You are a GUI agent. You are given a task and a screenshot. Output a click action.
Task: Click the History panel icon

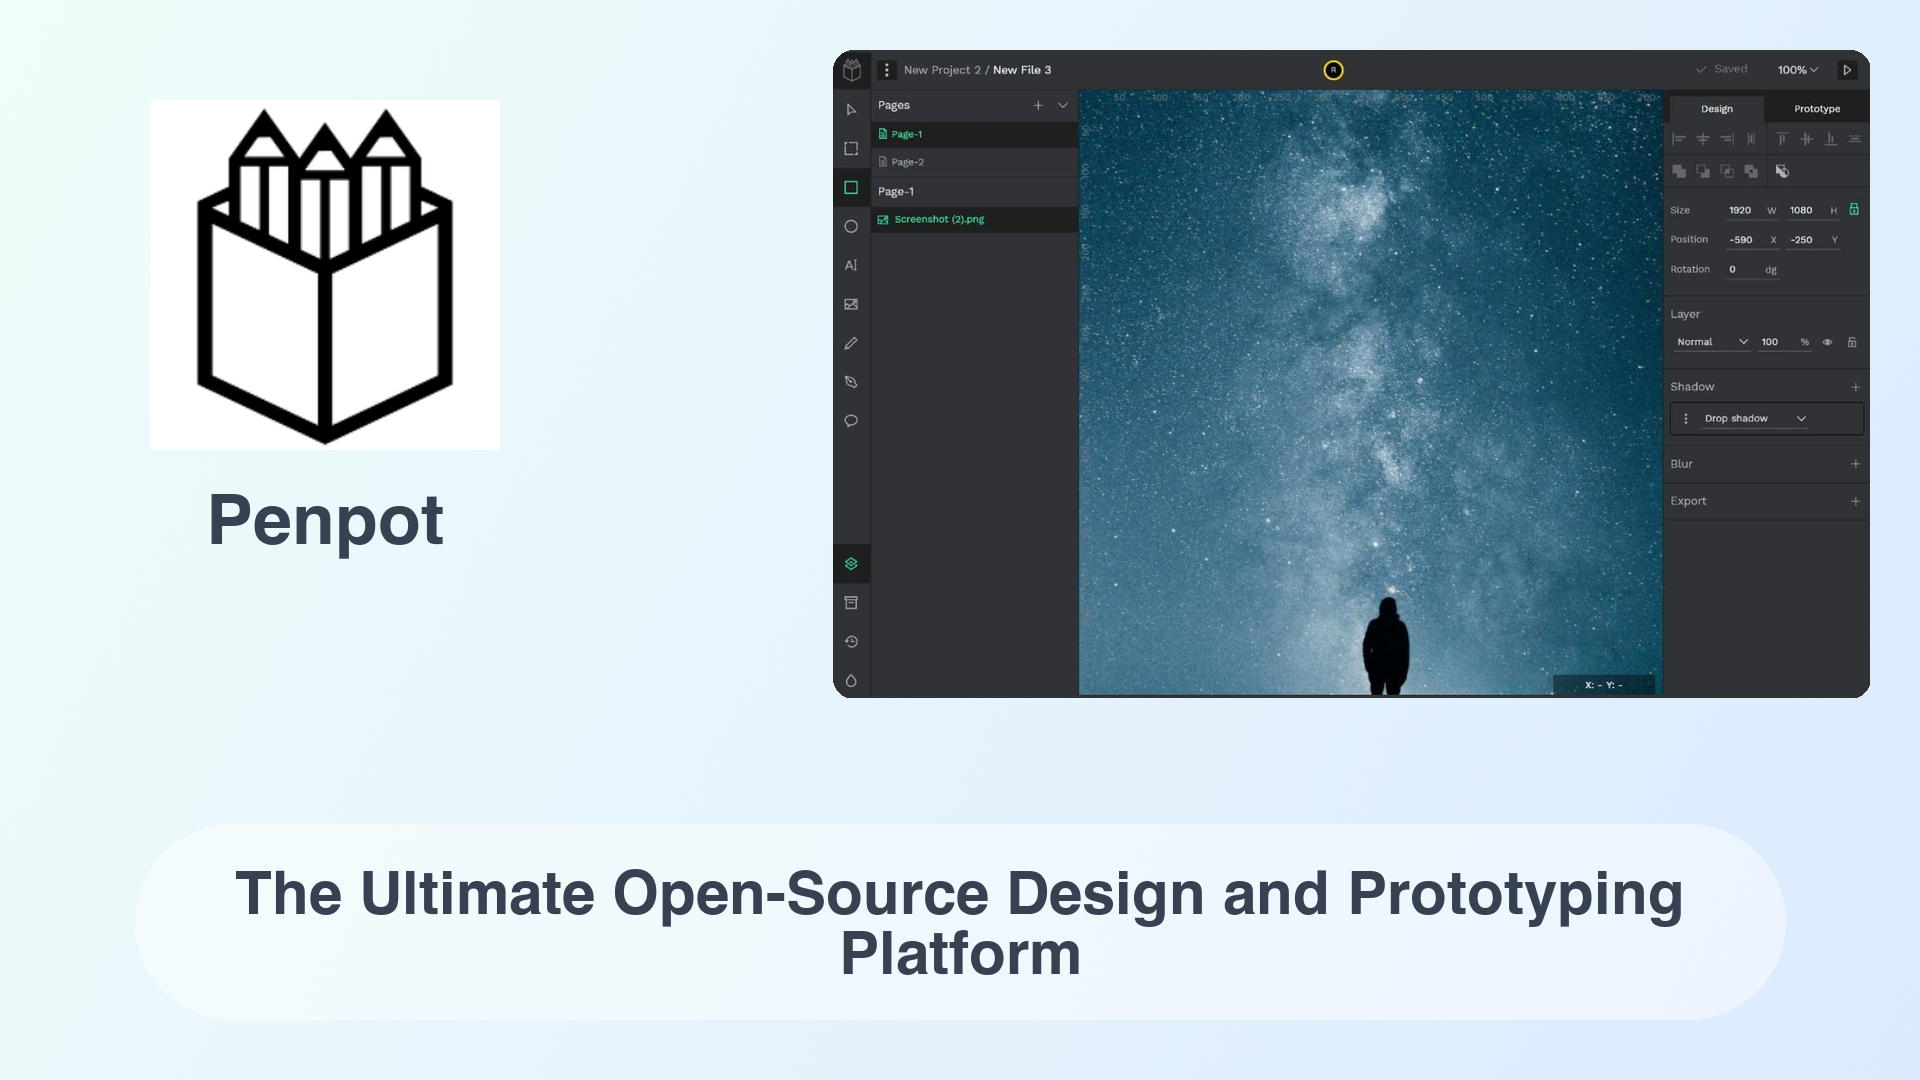point(851,641)
